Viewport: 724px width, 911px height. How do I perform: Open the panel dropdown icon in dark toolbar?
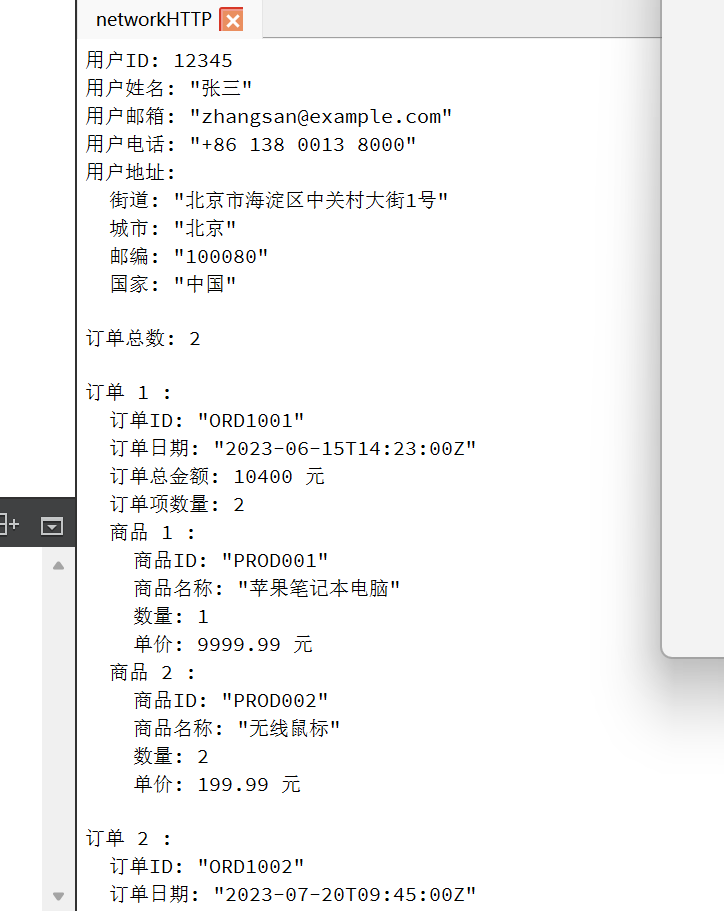52,526
